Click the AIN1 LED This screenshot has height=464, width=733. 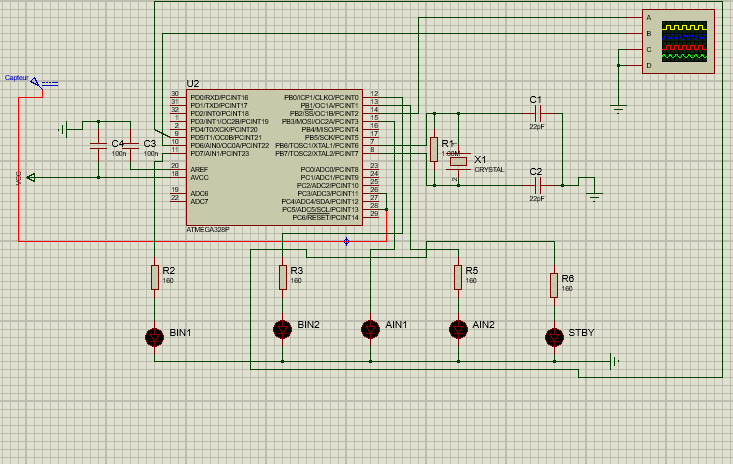[370, 328]
